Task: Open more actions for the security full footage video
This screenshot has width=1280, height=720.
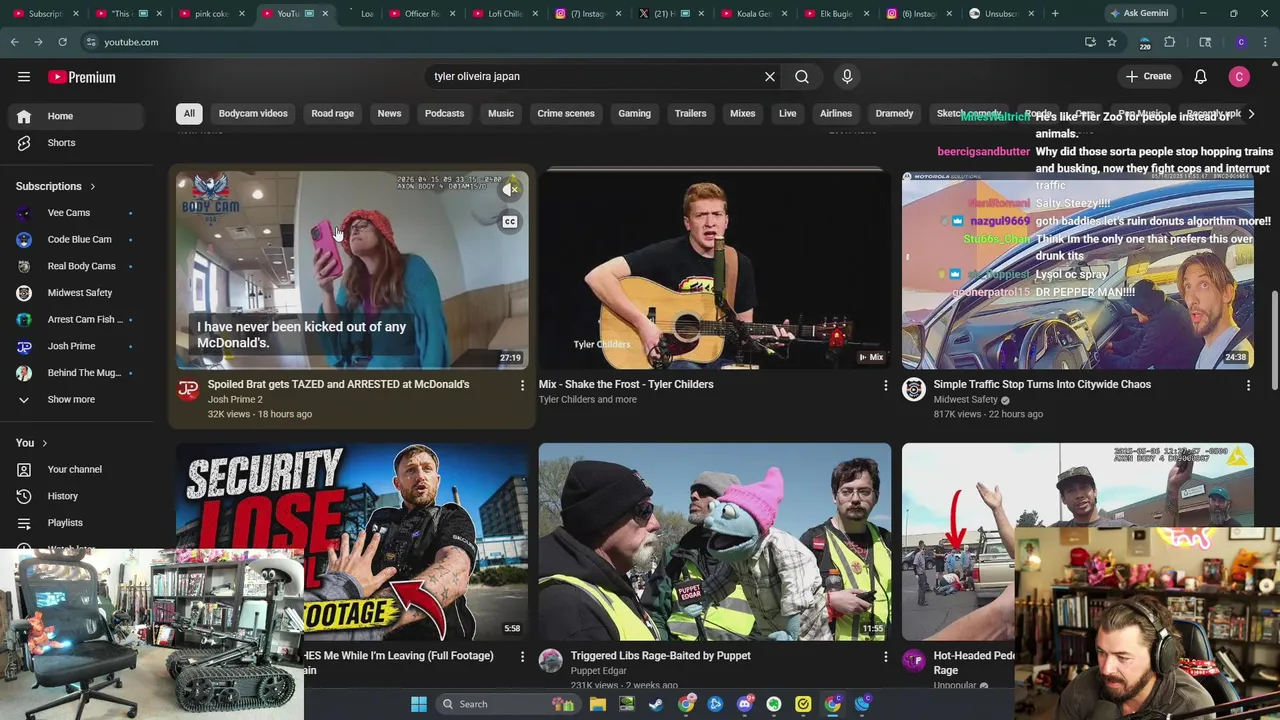Action: [522, 657]
